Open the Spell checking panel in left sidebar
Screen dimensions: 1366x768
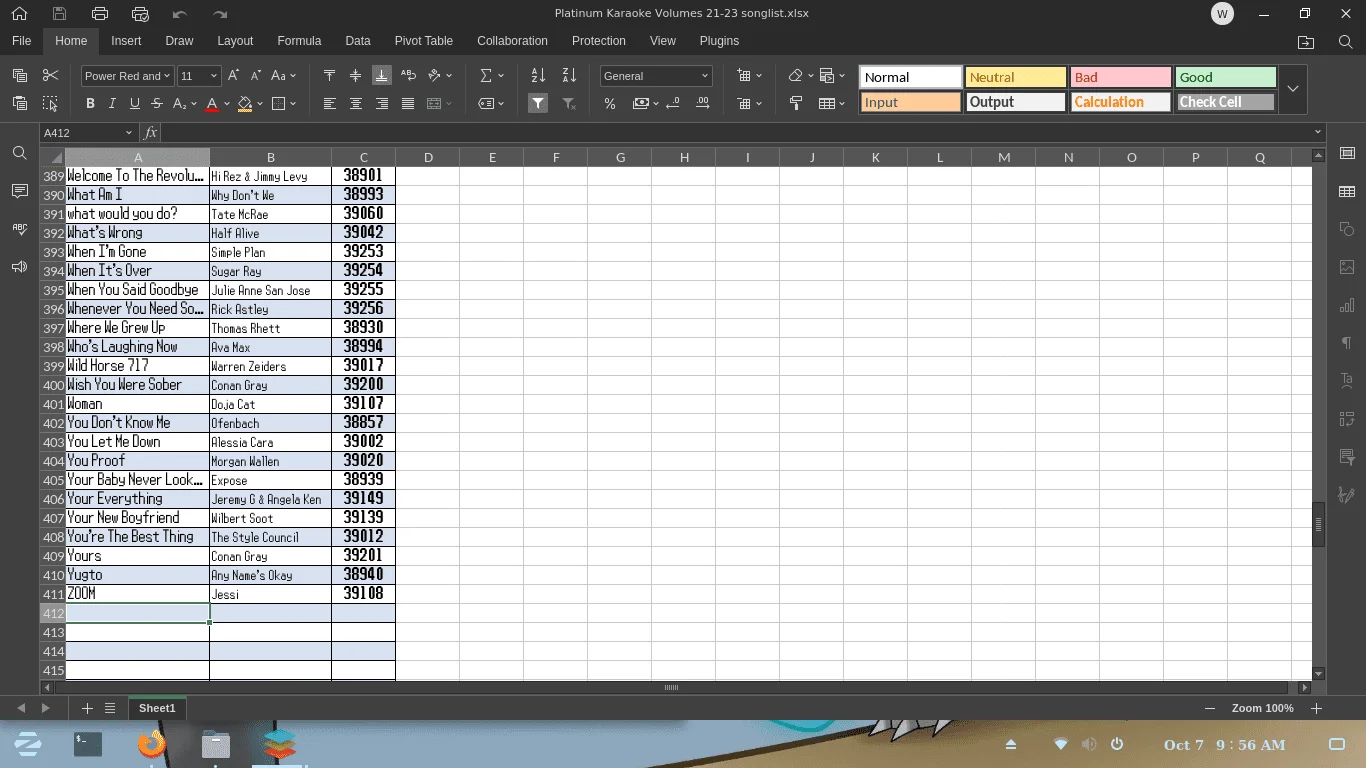19,229
